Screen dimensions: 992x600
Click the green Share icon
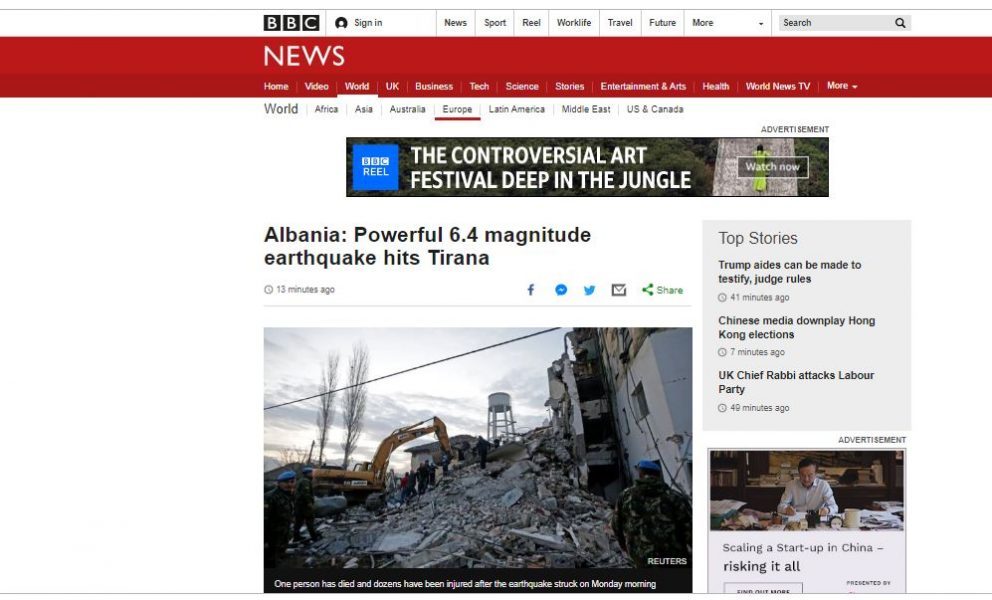pos(647,289)
